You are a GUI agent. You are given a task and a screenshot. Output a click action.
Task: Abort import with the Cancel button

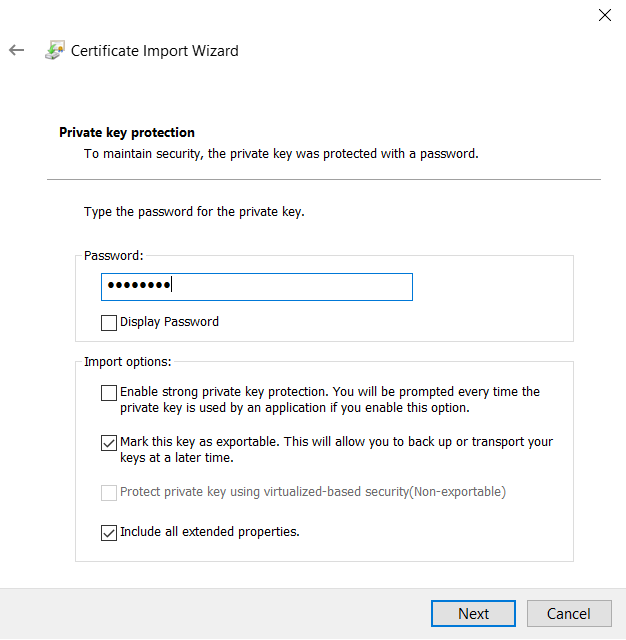569,613
